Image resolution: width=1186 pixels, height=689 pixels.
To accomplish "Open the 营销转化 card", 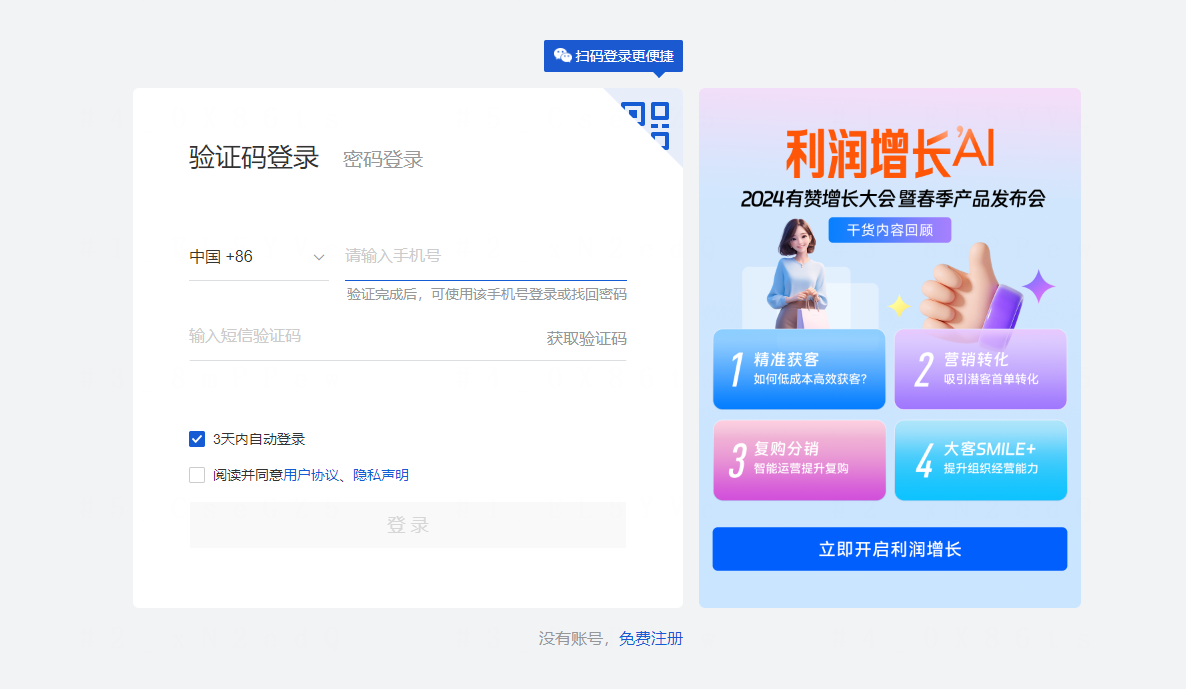I will coord(980,369).
